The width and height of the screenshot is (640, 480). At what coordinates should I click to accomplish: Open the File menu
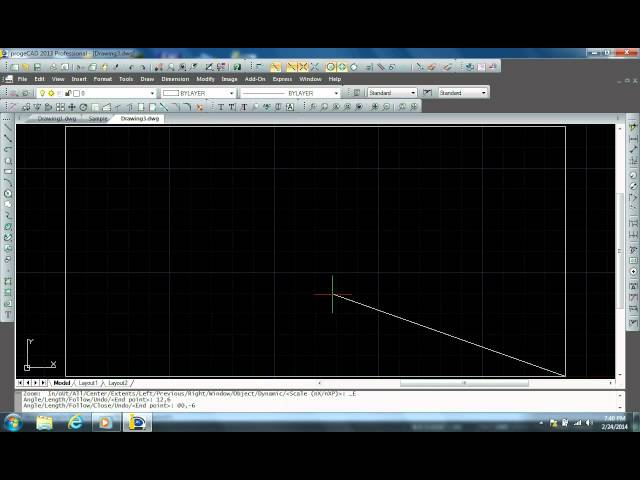click(22, 79)
